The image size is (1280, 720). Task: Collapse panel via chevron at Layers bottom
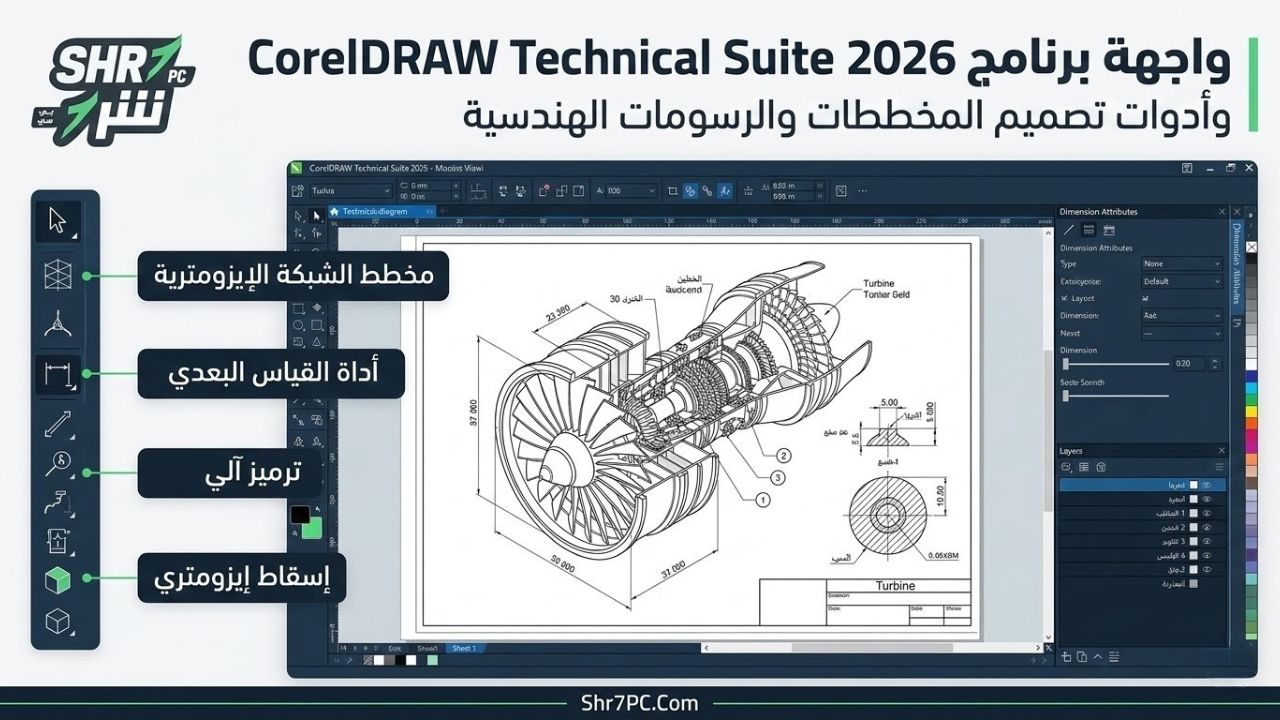click(1098, 656)
